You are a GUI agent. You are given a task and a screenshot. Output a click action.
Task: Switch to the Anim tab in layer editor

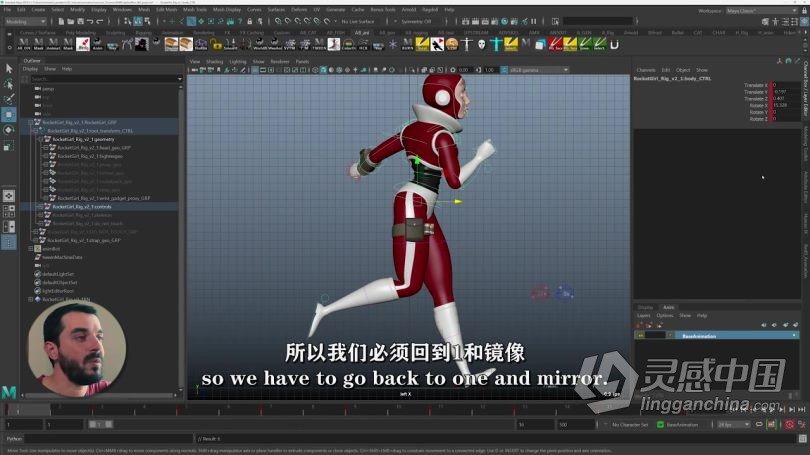668,307
